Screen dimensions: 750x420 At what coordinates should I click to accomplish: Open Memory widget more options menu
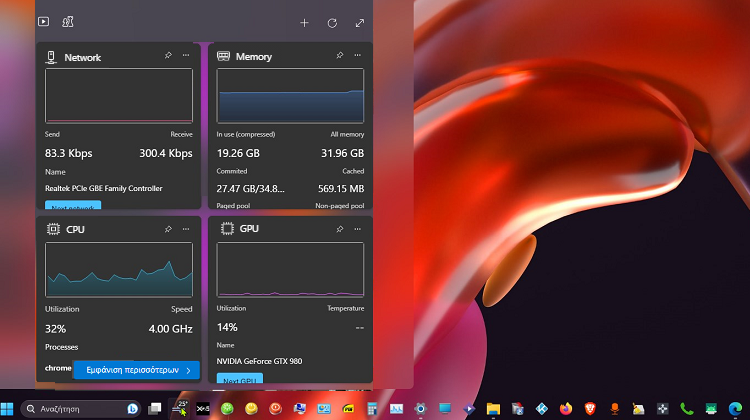[357, 55]
